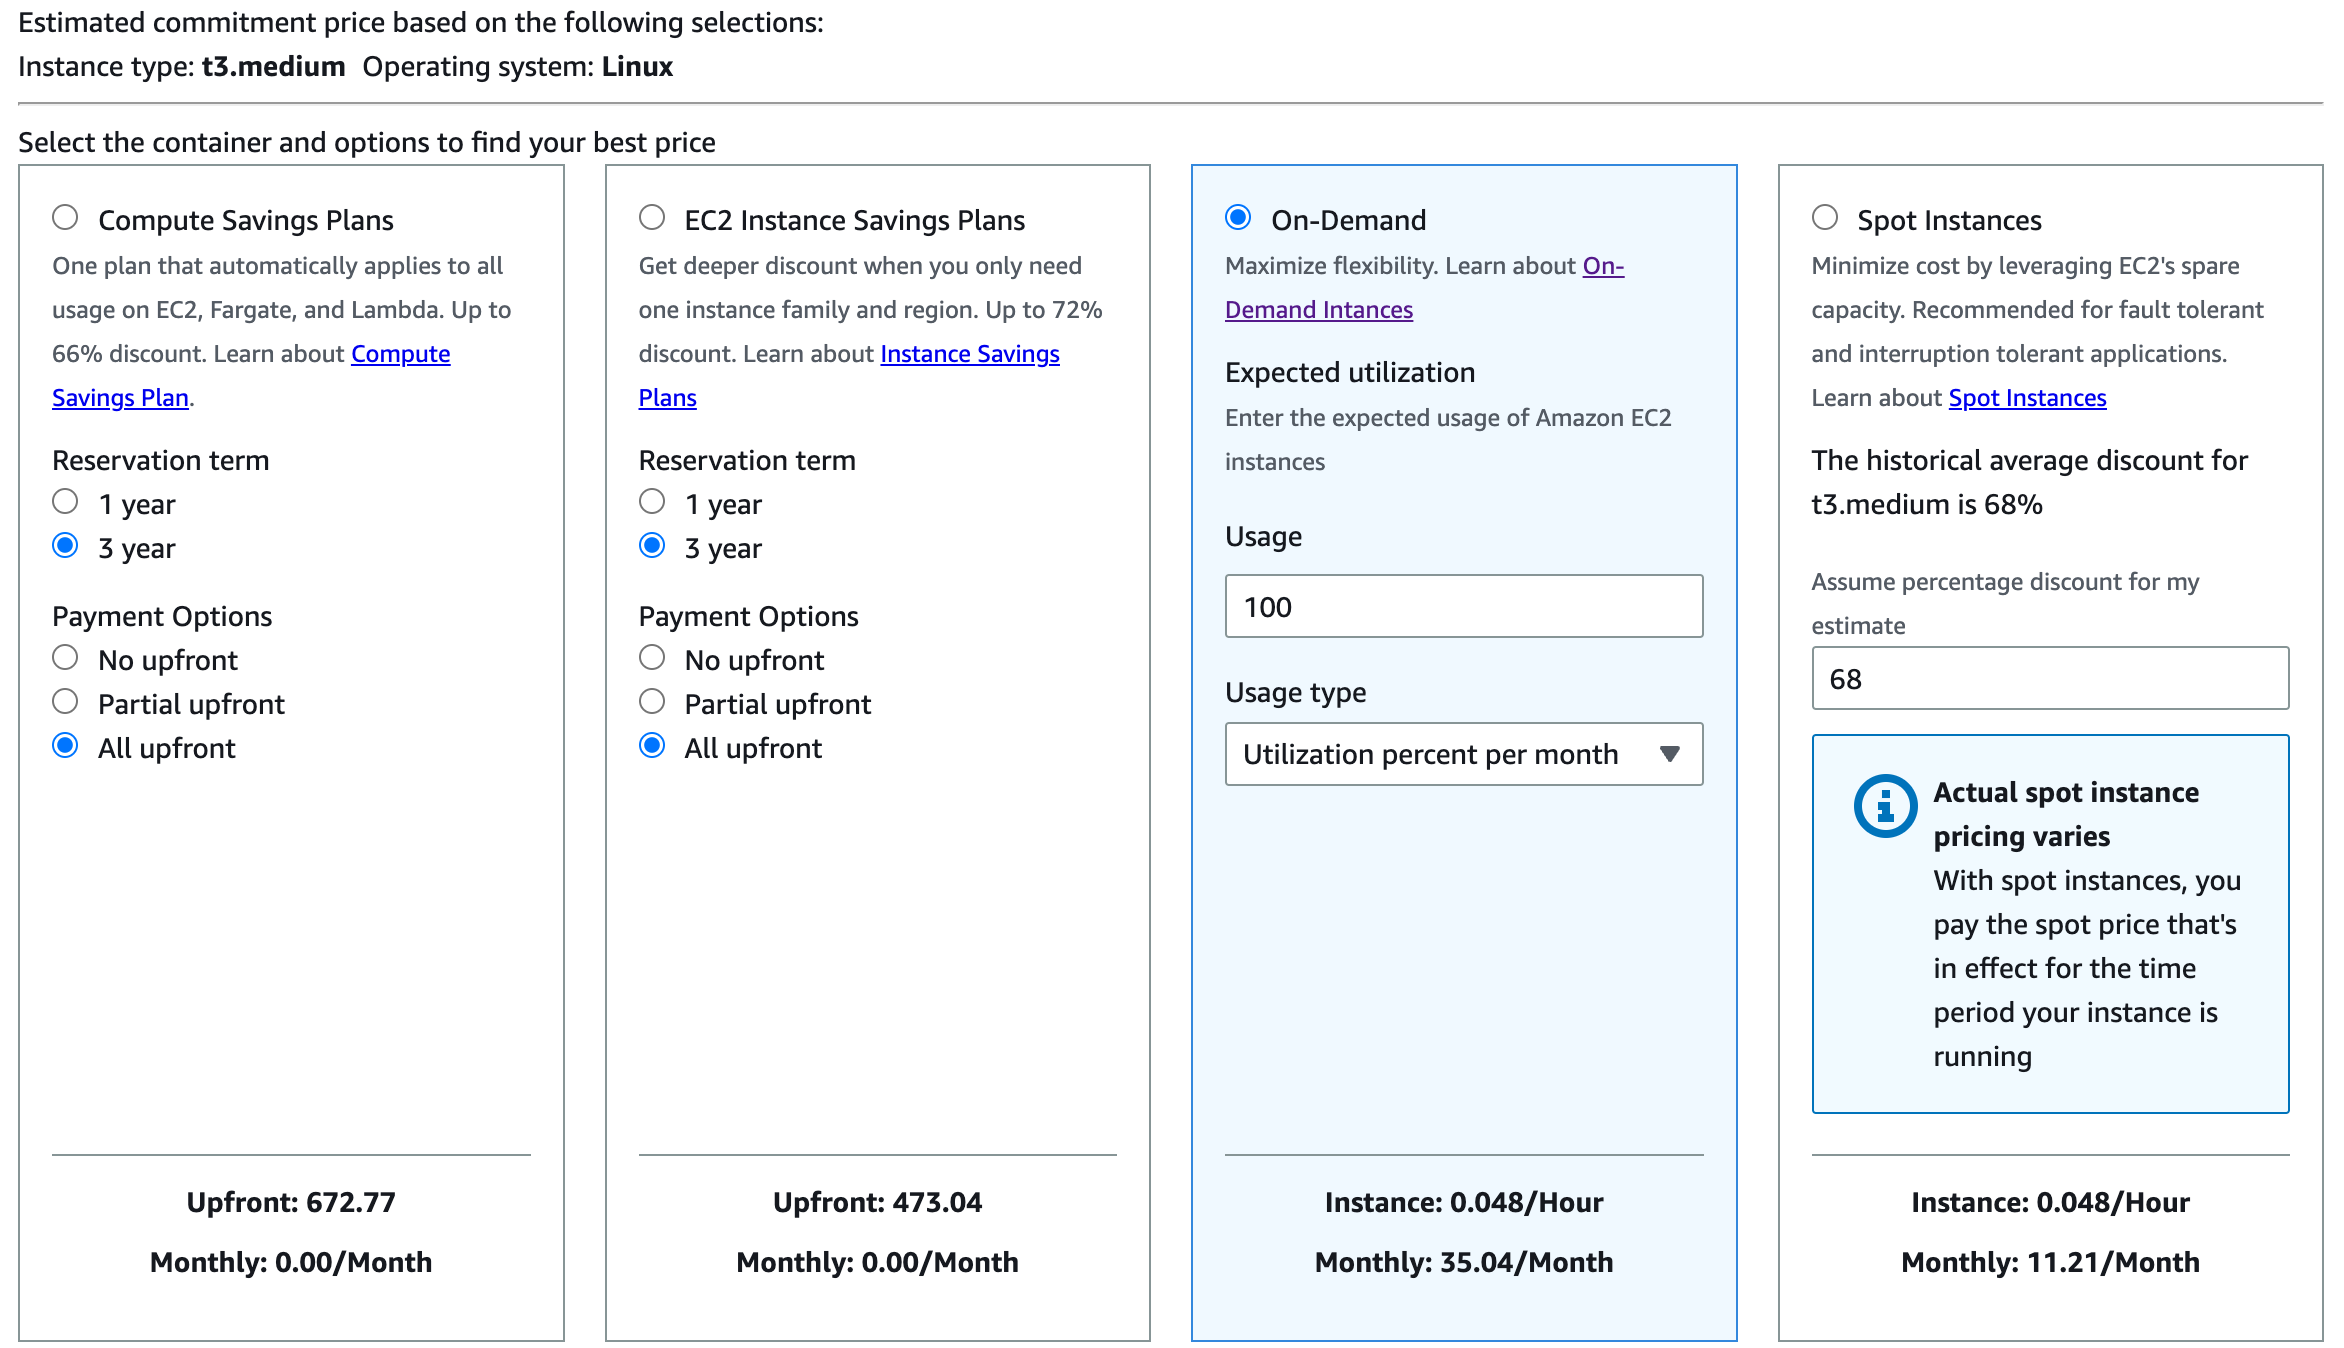This screenshot has width=2344, height=1348.
Task: Select the EC2 Instance Savings Plans option
Action: click(x=652, y=216)
